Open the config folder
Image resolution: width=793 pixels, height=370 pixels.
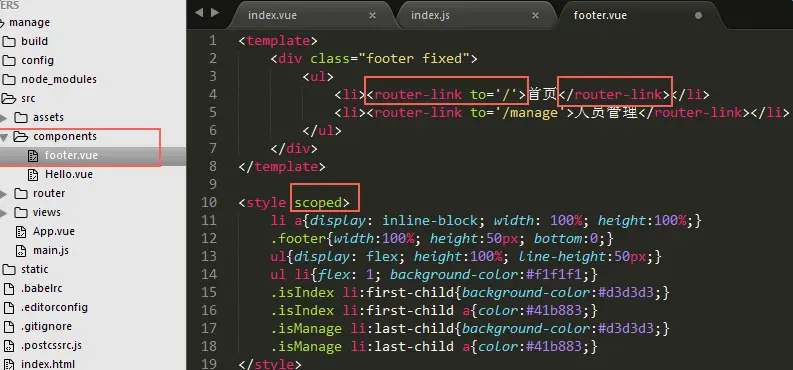coord(37,61)
